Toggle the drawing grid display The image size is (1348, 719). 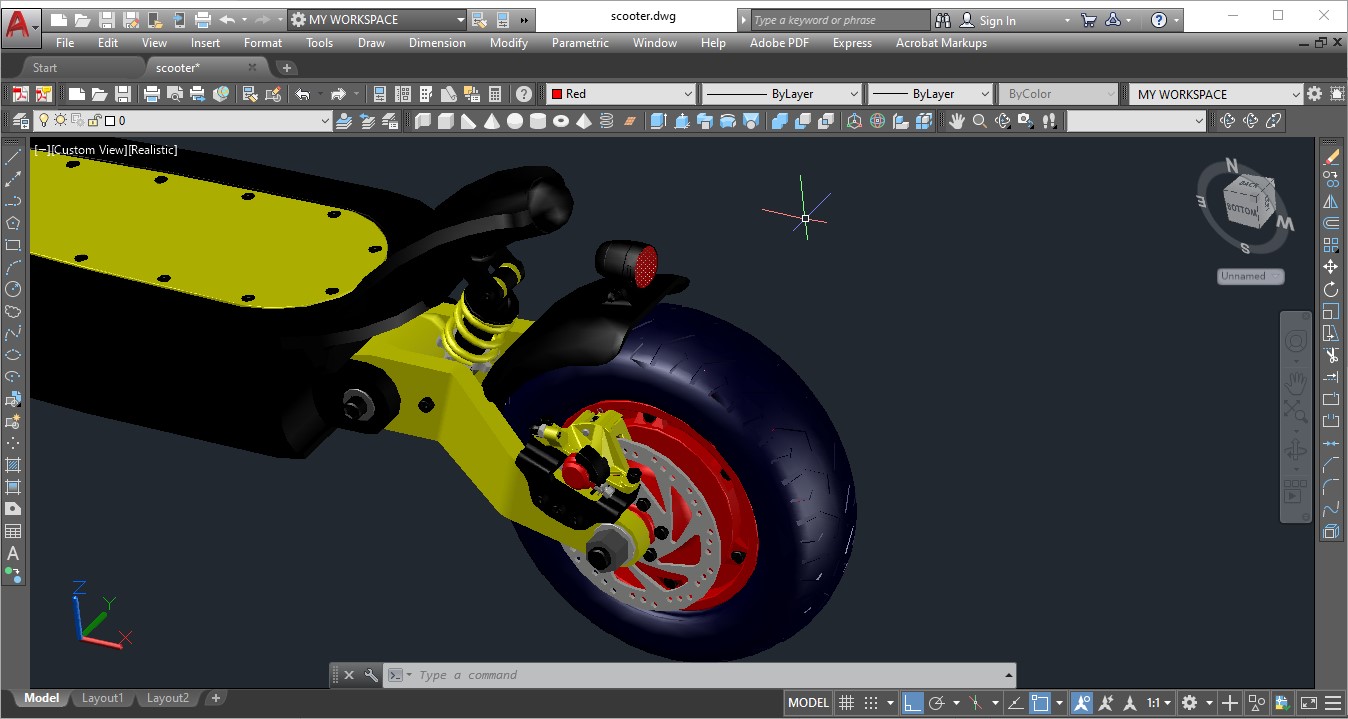pyautogui.click(x=846, y=703)
